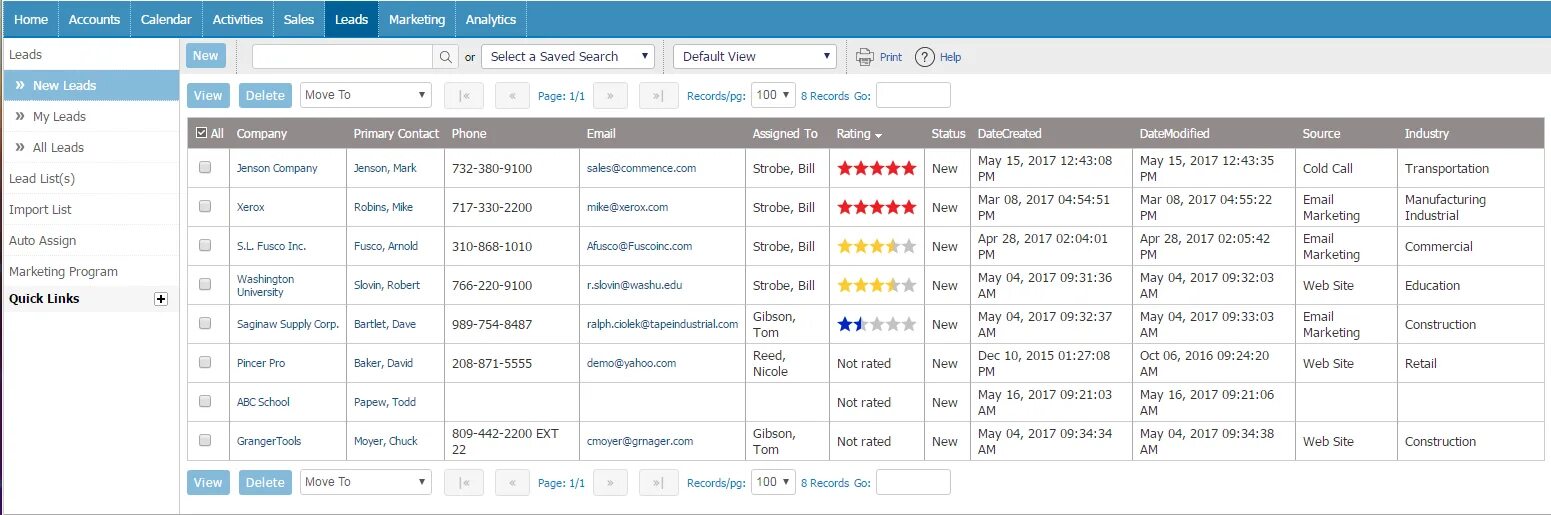
Task: Open bottom Move To dropdown
Action: click(x=365, y=482)
